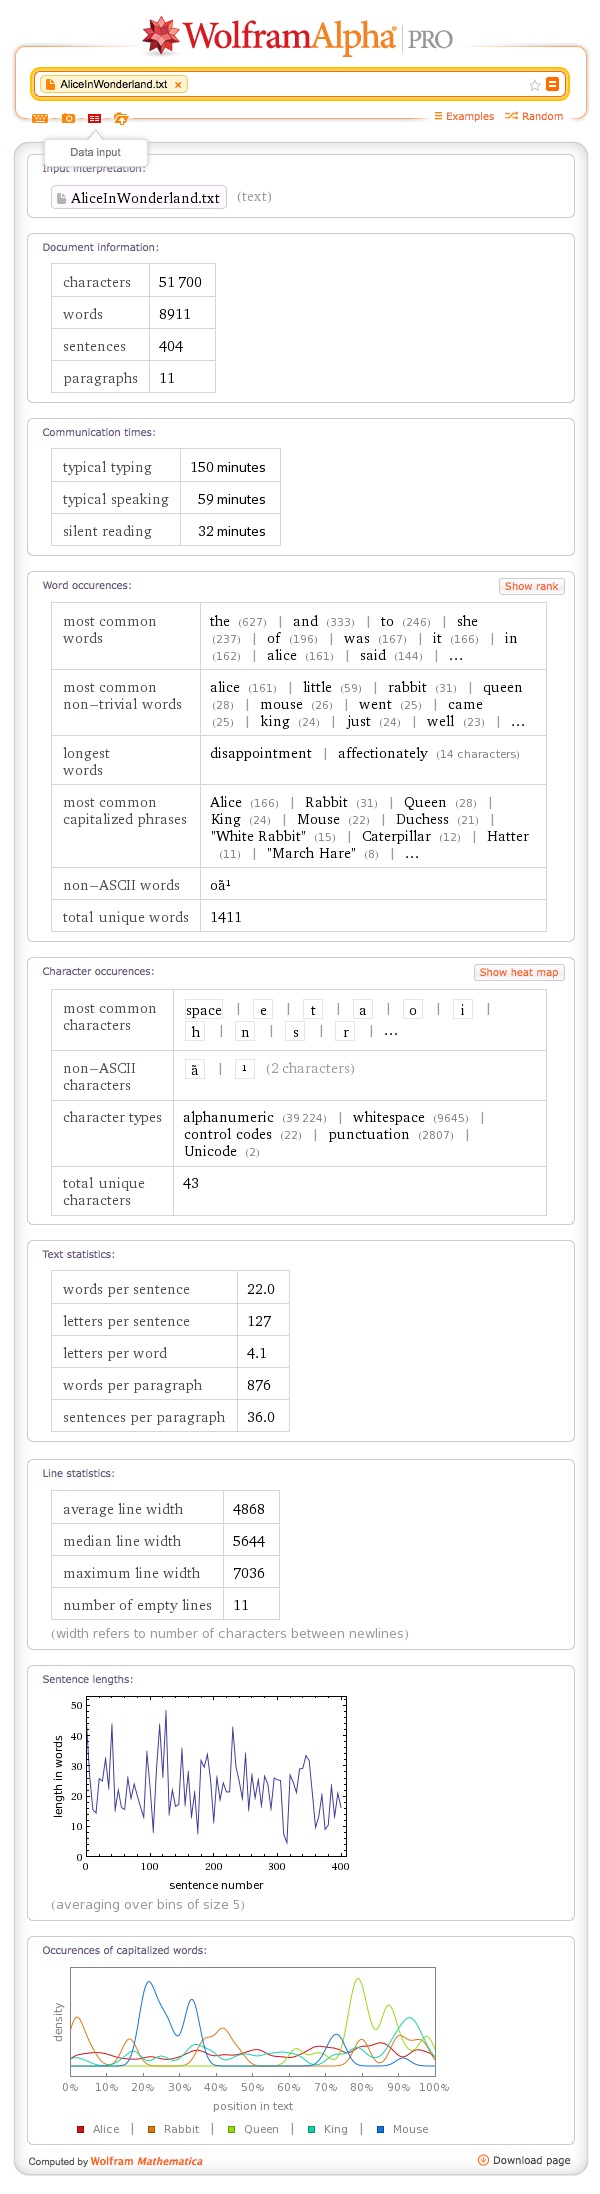Open the image input camera icon
Viewport: 600px width, 2194px height.
tap(68, 118)
